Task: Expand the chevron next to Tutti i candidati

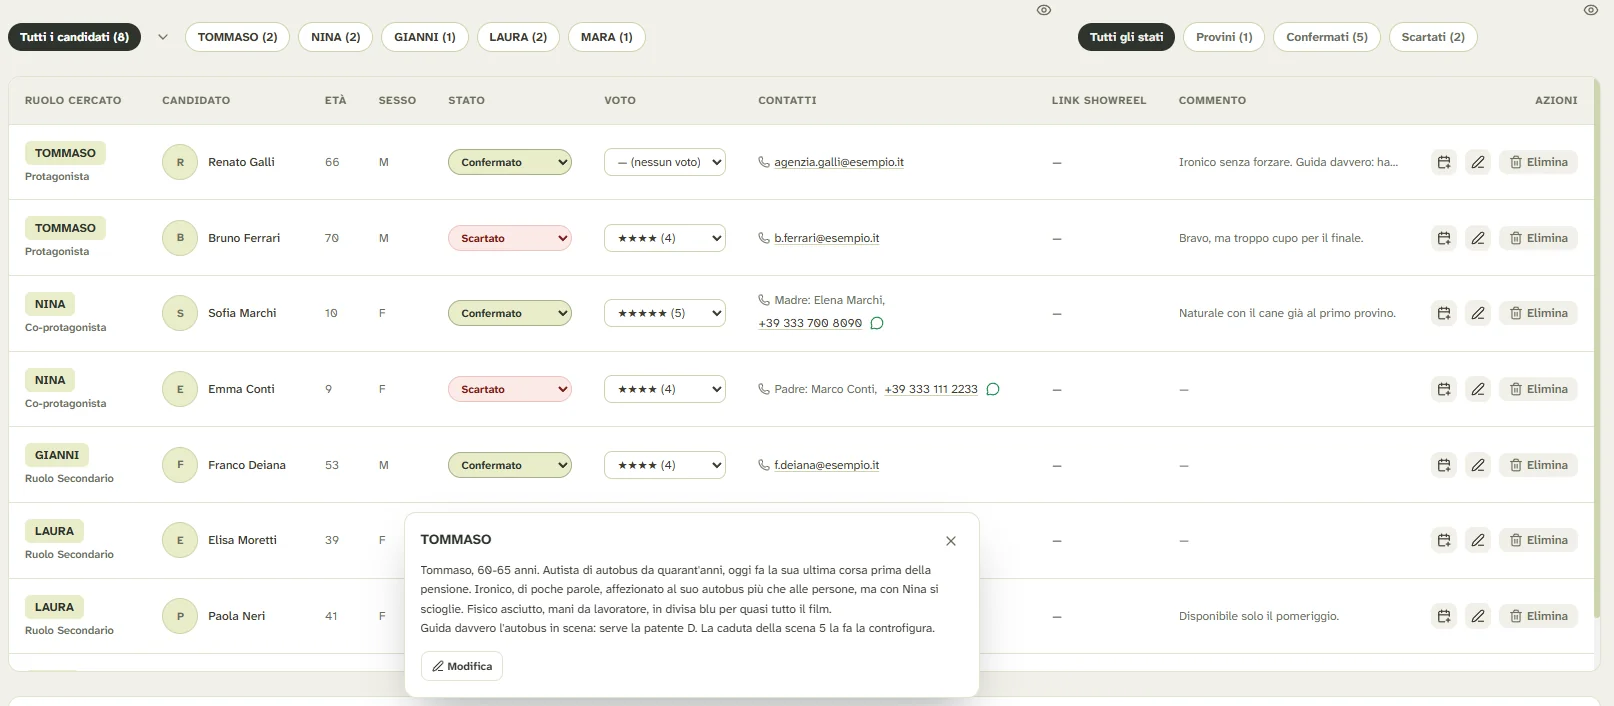Action: 163,37
